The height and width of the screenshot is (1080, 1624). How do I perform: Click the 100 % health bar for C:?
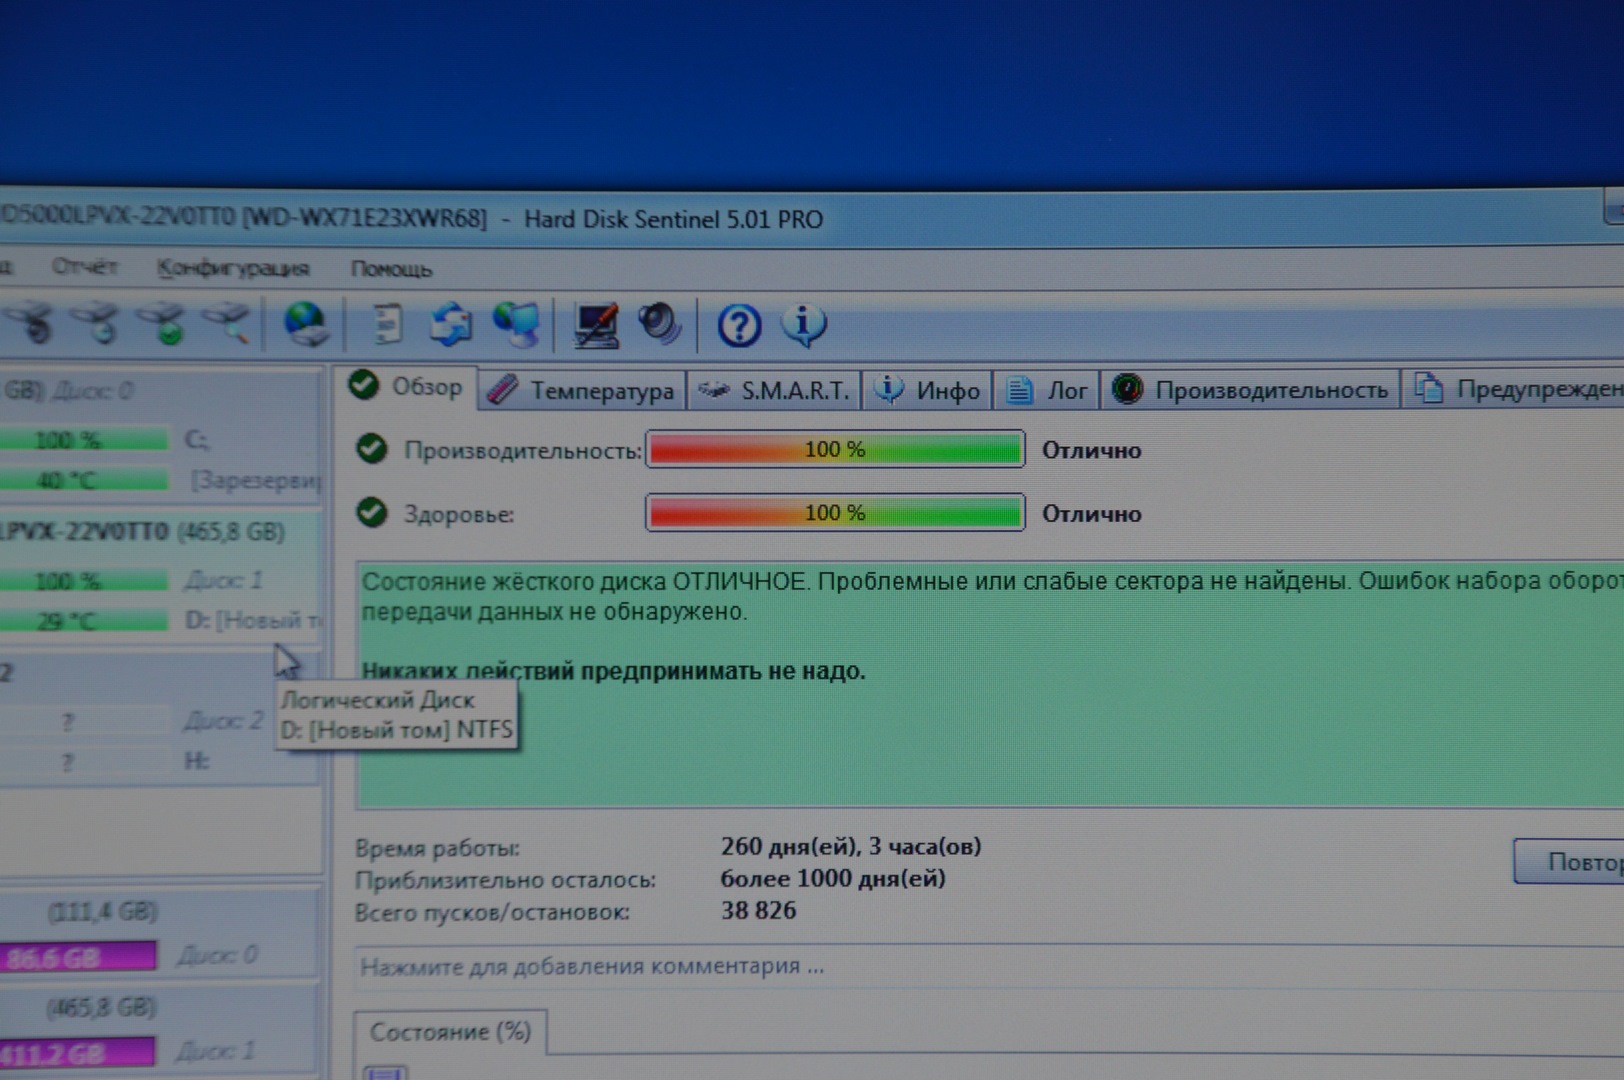pos(84,440)
